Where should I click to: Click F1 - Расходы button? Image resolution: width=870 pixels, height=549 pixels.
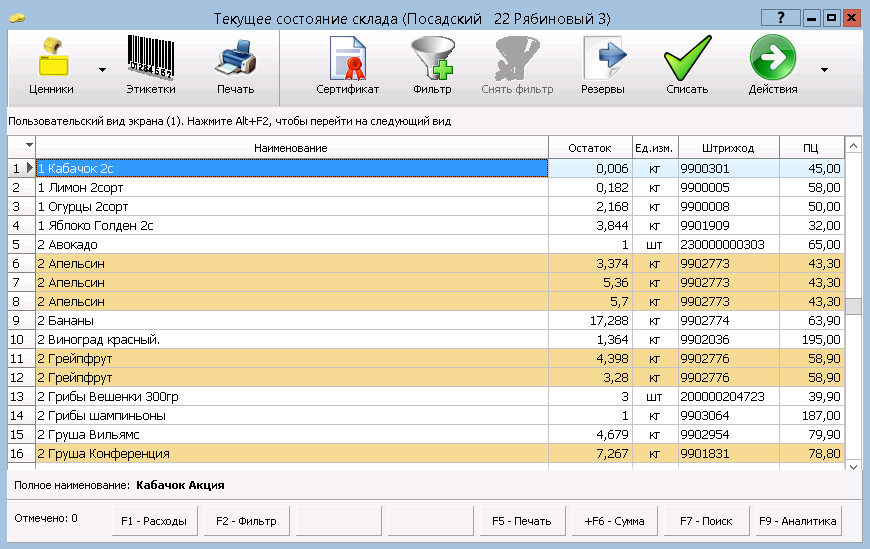(x=154, y=521)
